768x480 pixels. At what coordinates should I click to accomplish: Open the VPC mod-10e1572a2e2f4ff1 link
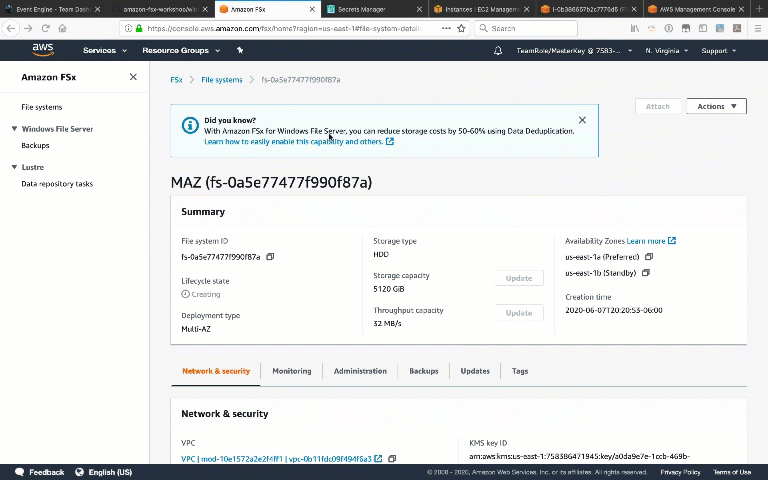276,459
